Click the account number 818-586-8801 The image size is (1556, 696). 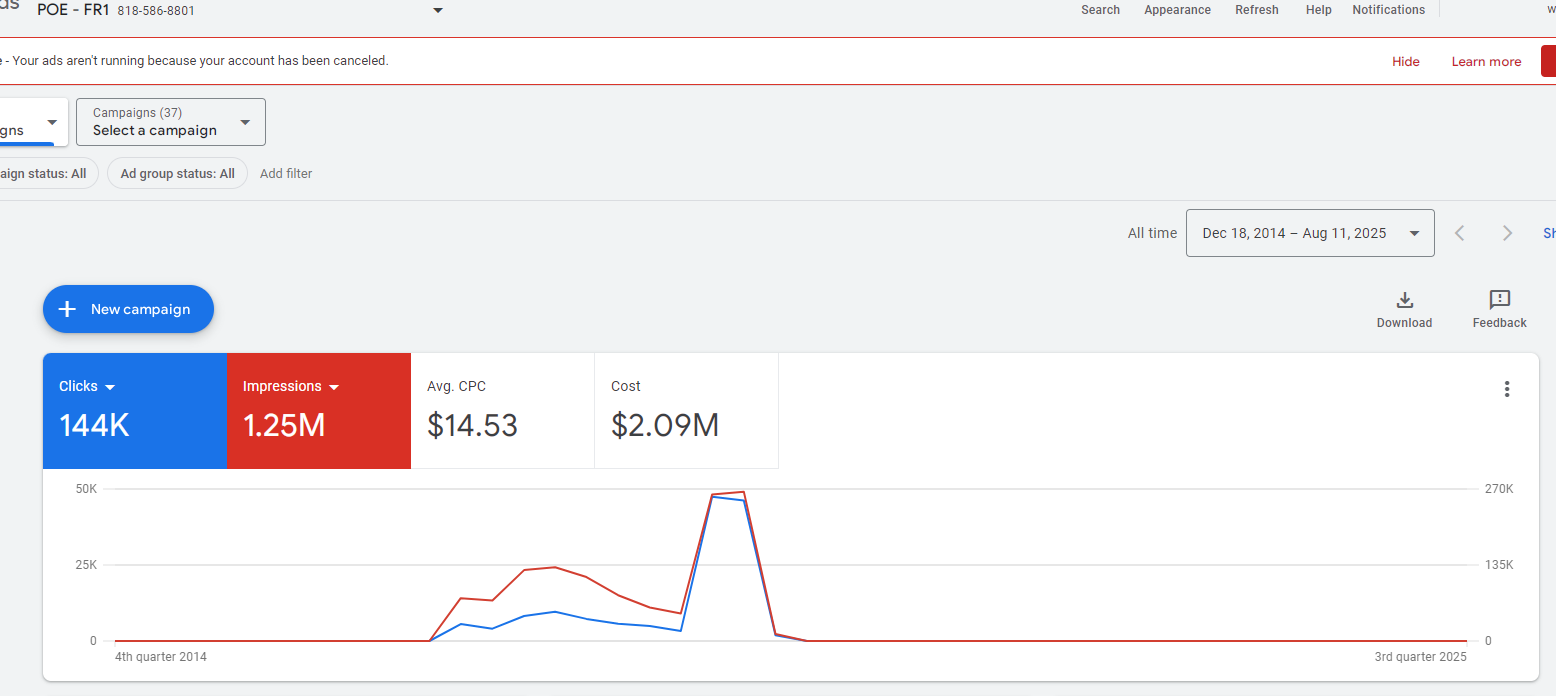click(x=156, y=11)
